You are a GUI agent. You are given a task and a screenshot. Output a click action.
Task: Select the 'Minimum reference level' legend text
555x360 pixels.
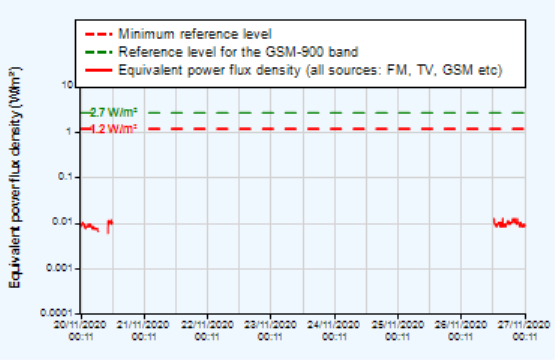tap(195, 34)
